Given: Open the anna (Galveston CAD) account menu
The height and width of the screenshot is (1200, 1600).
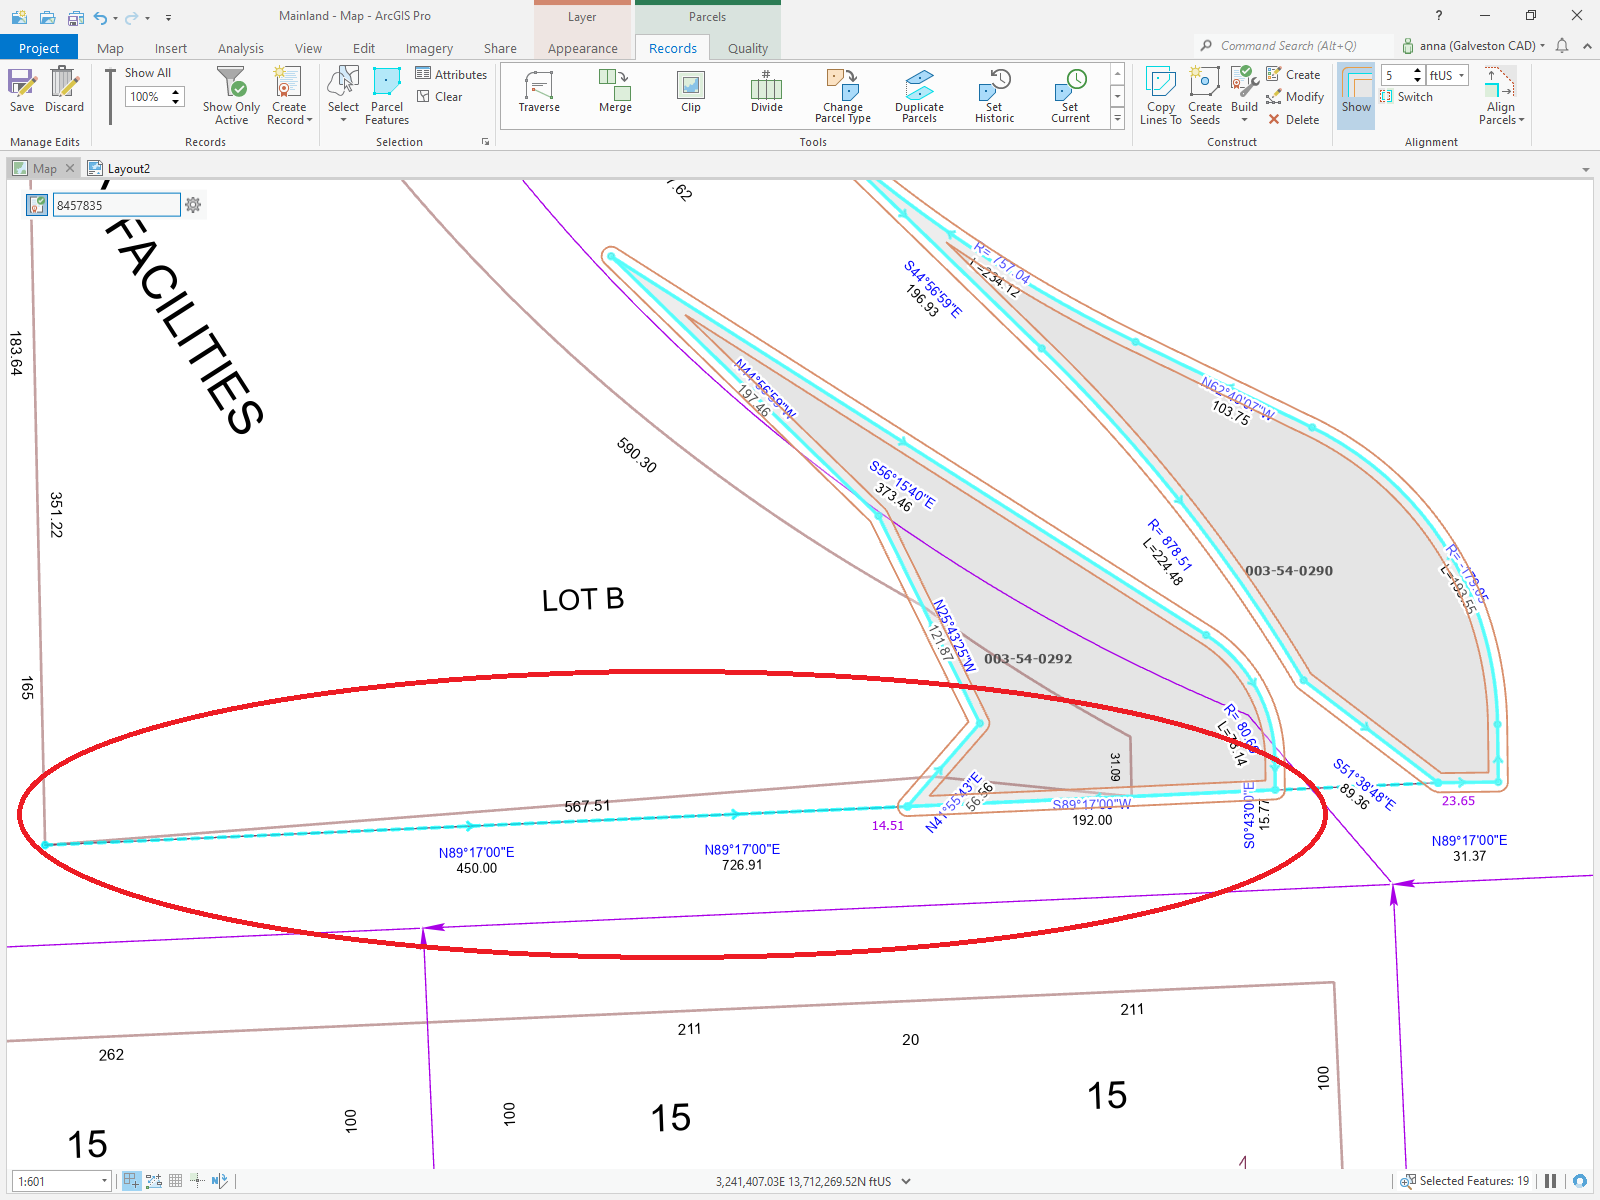Looking at the screenshot, I should [x=1472, y=46].
